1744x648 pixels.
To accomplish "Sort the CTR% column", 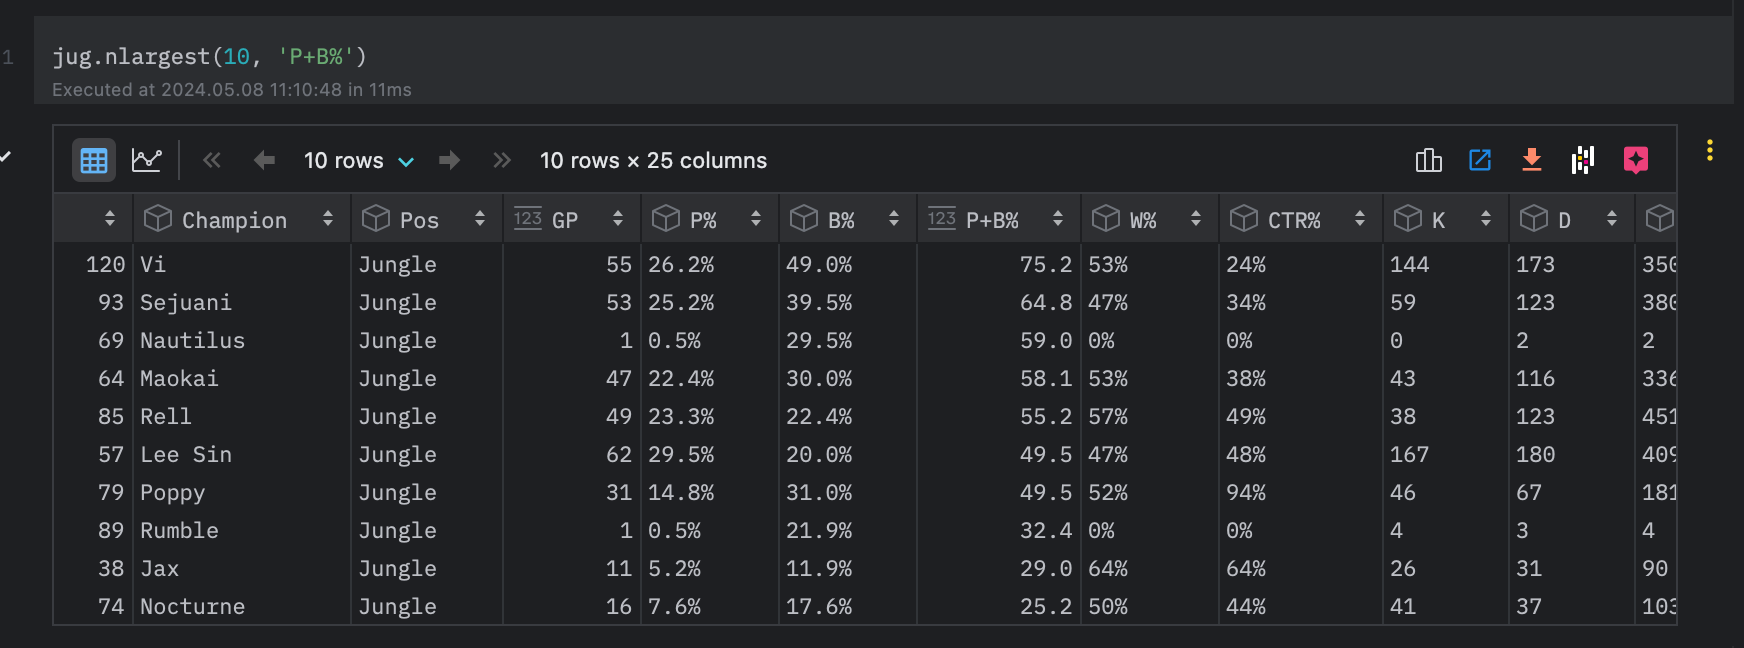I will point(1360,219).
